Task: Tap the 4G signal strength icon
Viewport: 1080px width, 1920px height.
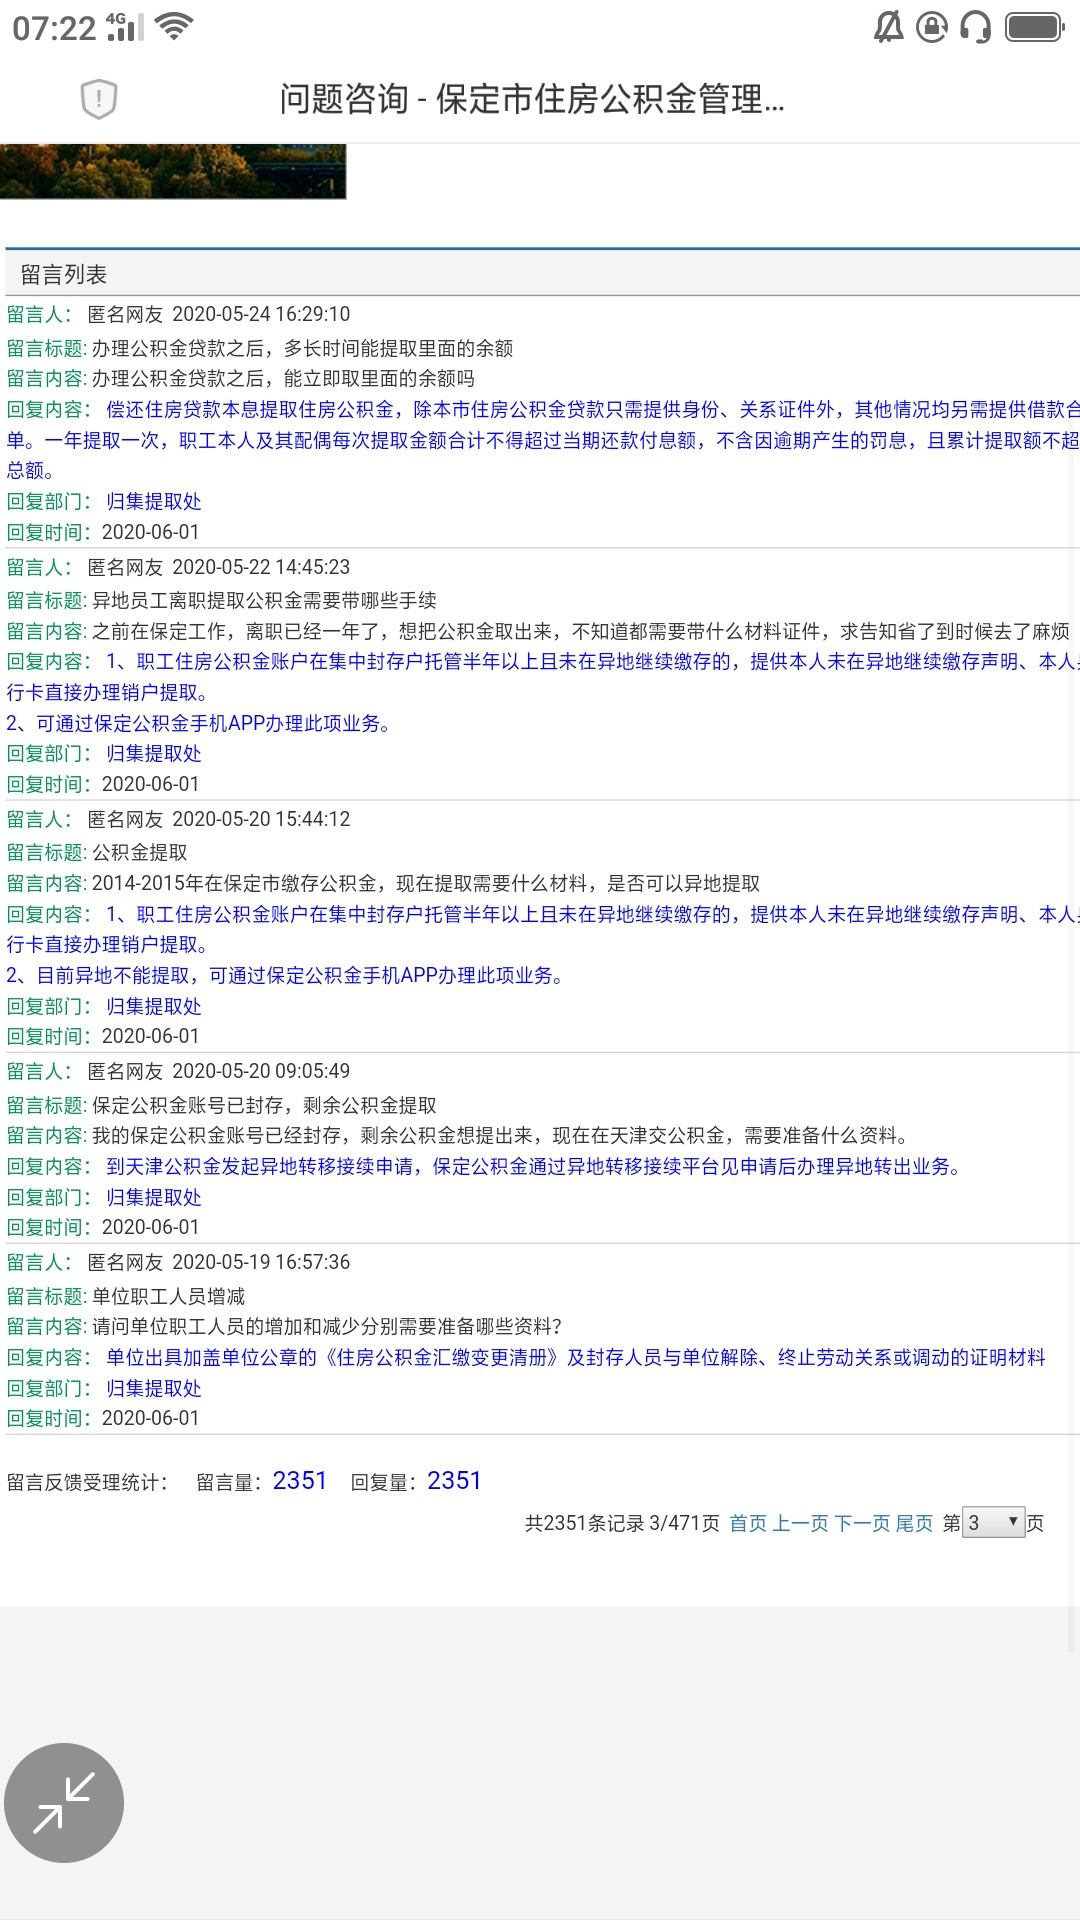Action: coord(124,27)
